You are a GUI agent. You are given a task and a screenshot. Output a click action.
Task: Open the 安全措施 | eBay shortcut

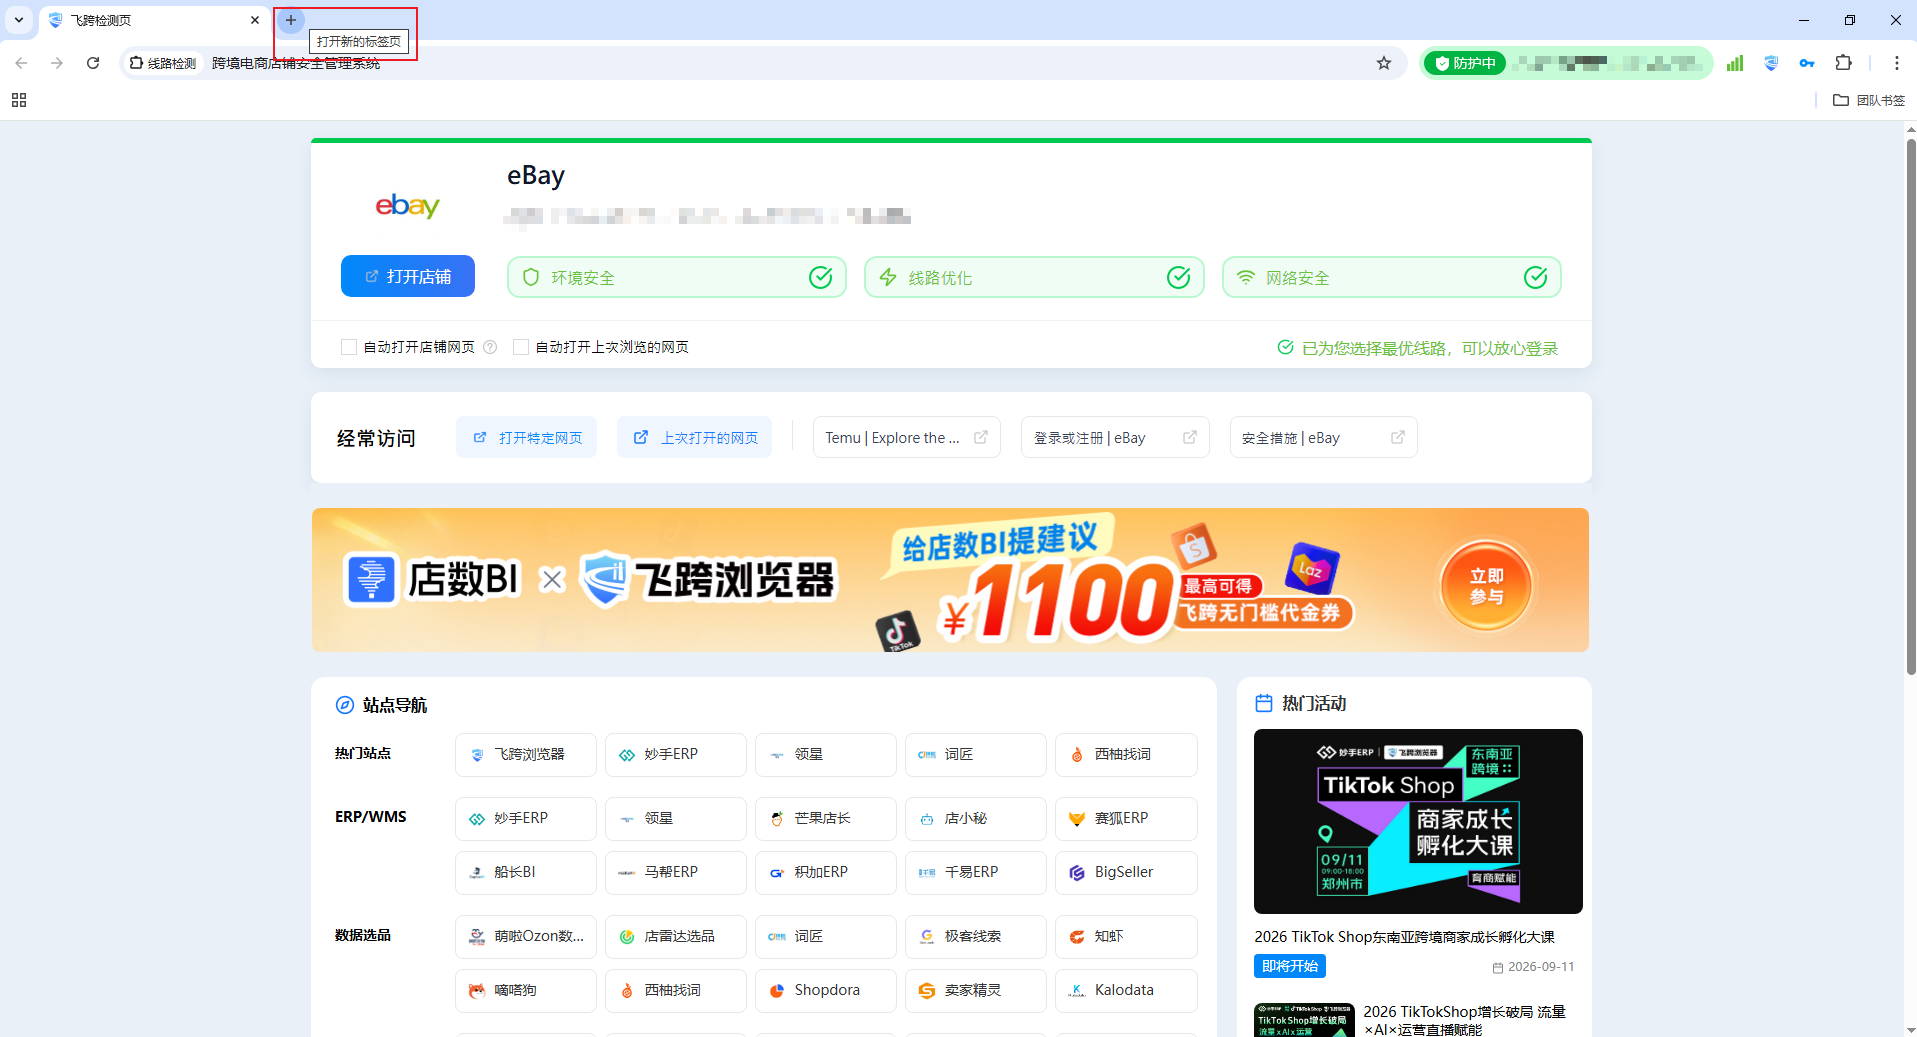1324,437
